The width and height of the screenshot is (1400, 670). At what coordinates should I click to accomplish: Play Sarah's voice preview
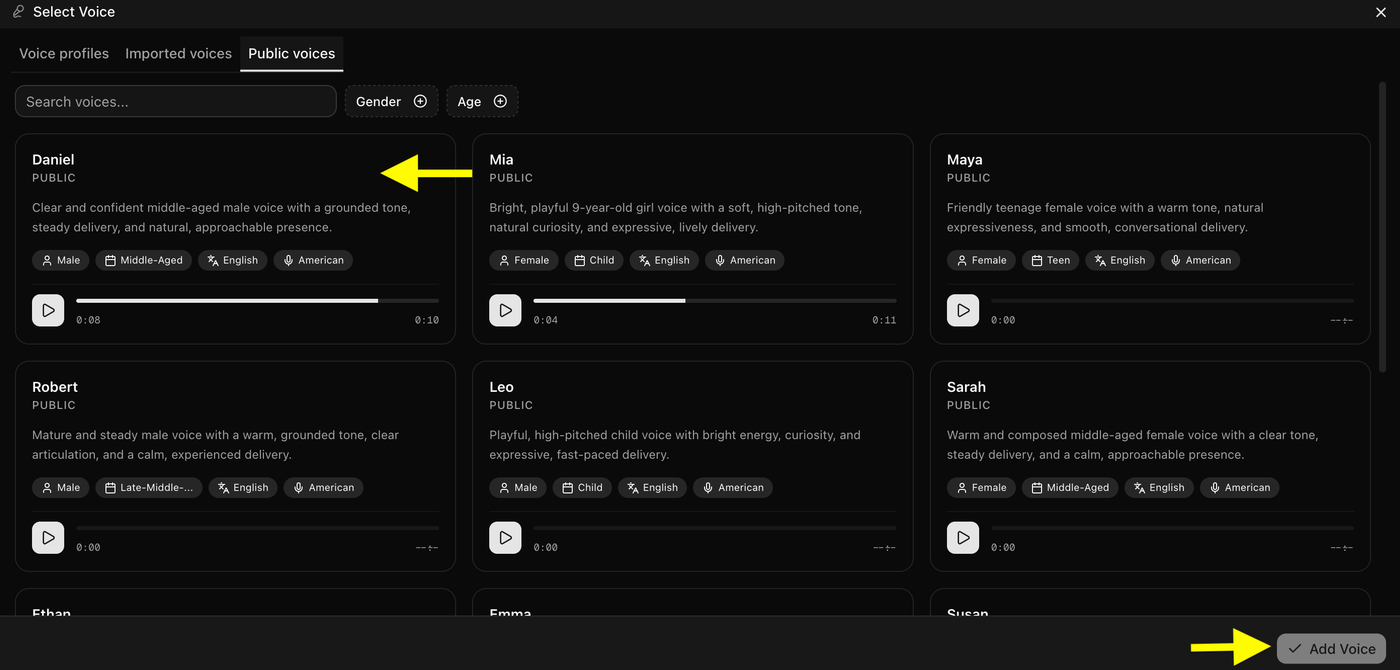(963, 538)
